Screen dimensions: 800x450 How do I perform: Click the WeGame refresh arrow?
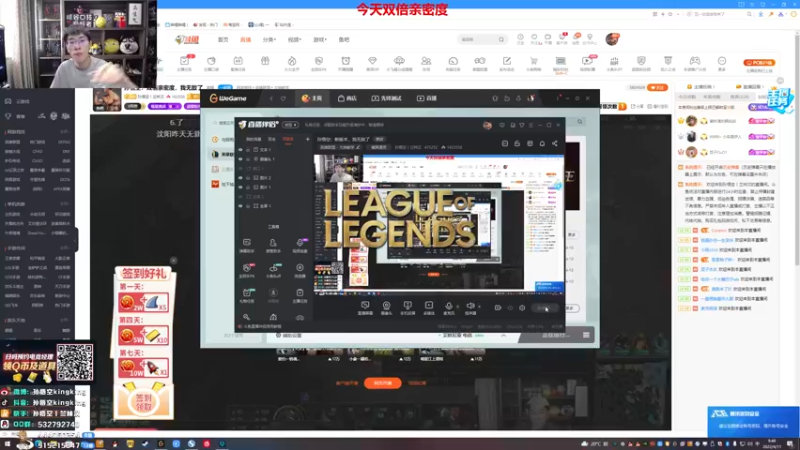coord(283,98)
